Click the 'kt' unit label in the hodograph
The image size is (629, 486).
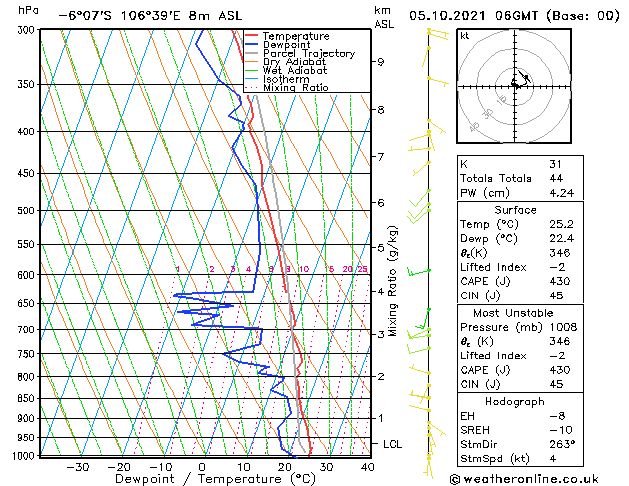point(465,36)
